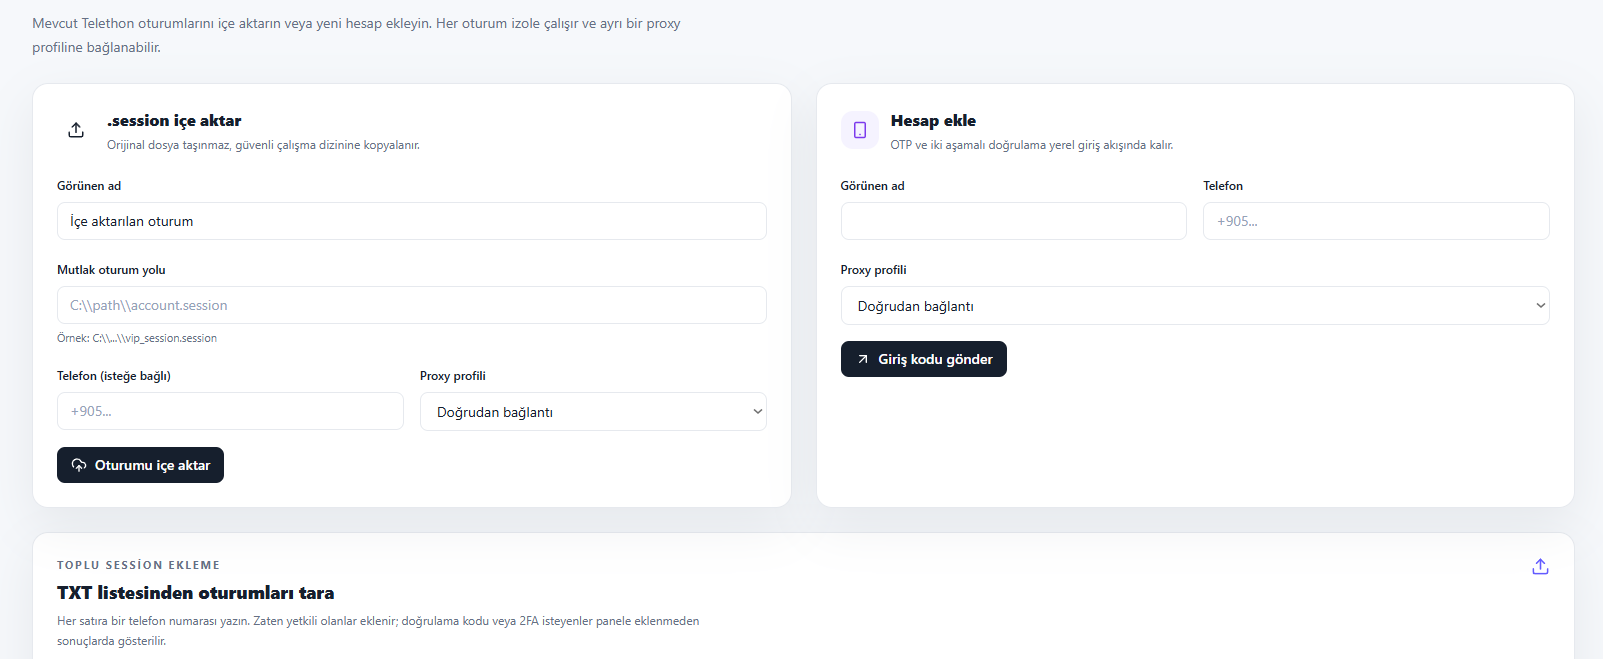Click the cloud icon on the Oturumu içe aktar button
Image resolution: width=1603 pixels, height=659 pixels.
coord(79,465)
